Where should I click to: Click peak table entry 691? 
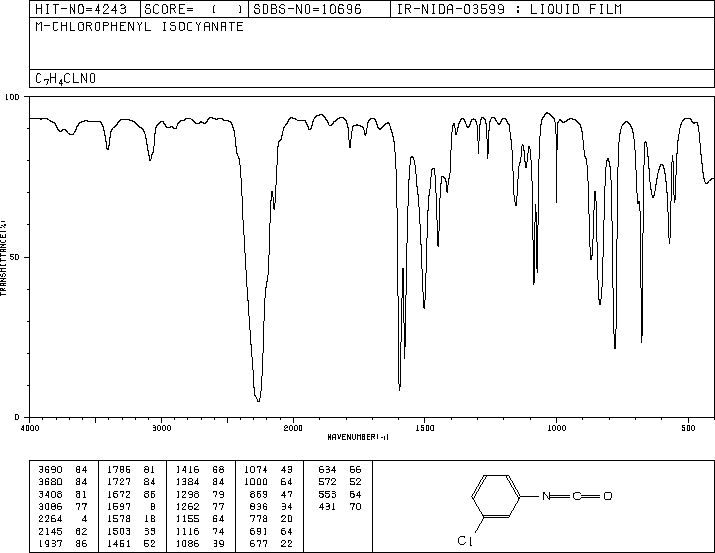click(259, 531)
